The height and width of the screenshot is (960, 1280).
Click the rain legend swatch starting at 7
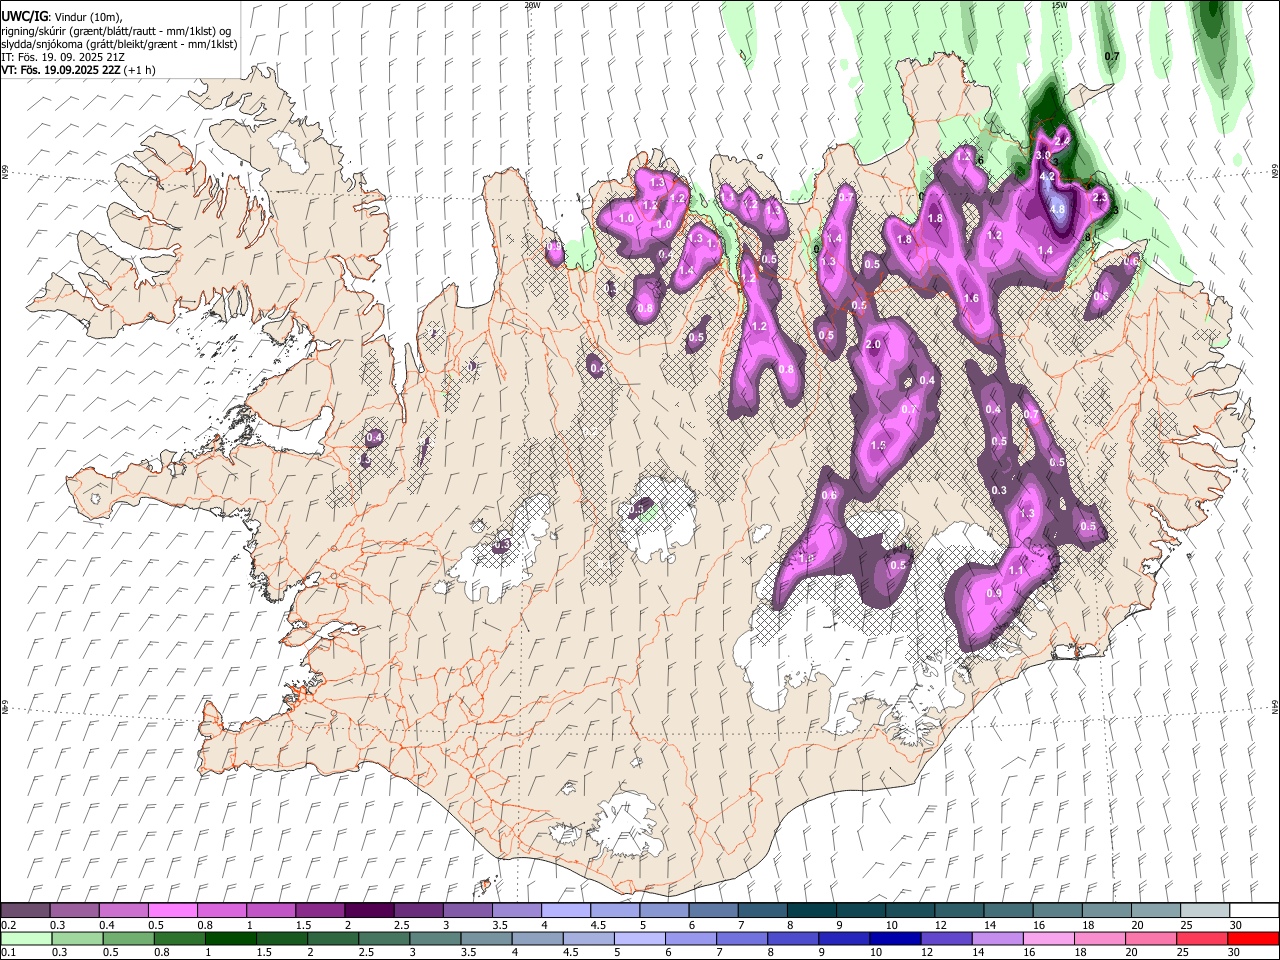pyautogui.click(x=740, y=938)
